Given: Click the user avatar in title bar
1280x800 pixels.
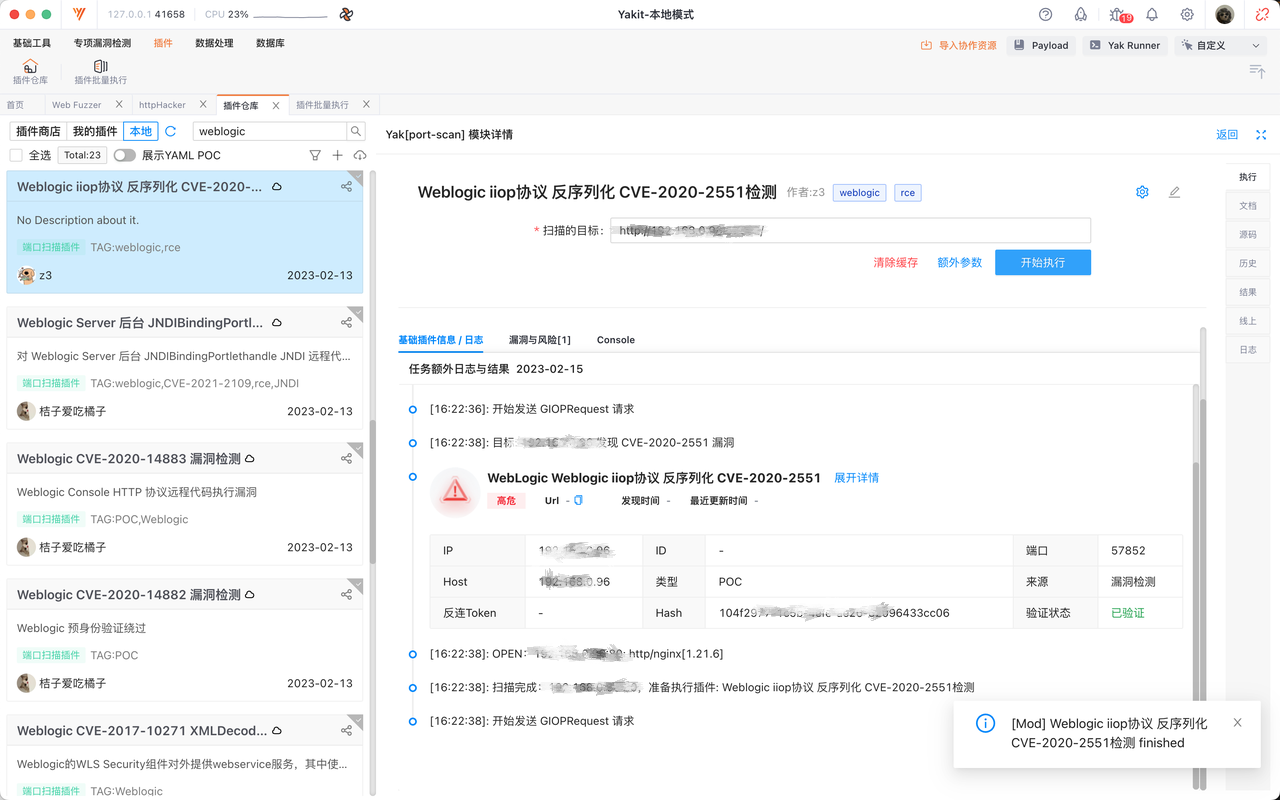Looking at the screenshot, I should pos(1225,15).
